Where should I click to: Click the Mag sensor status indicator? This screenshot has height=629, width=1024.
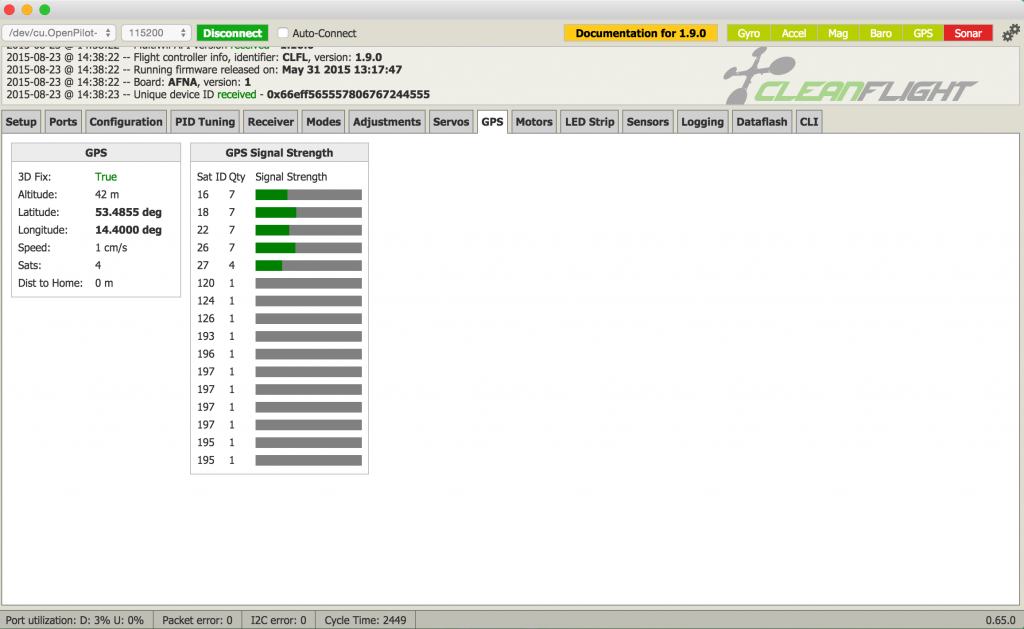point(838,33)
